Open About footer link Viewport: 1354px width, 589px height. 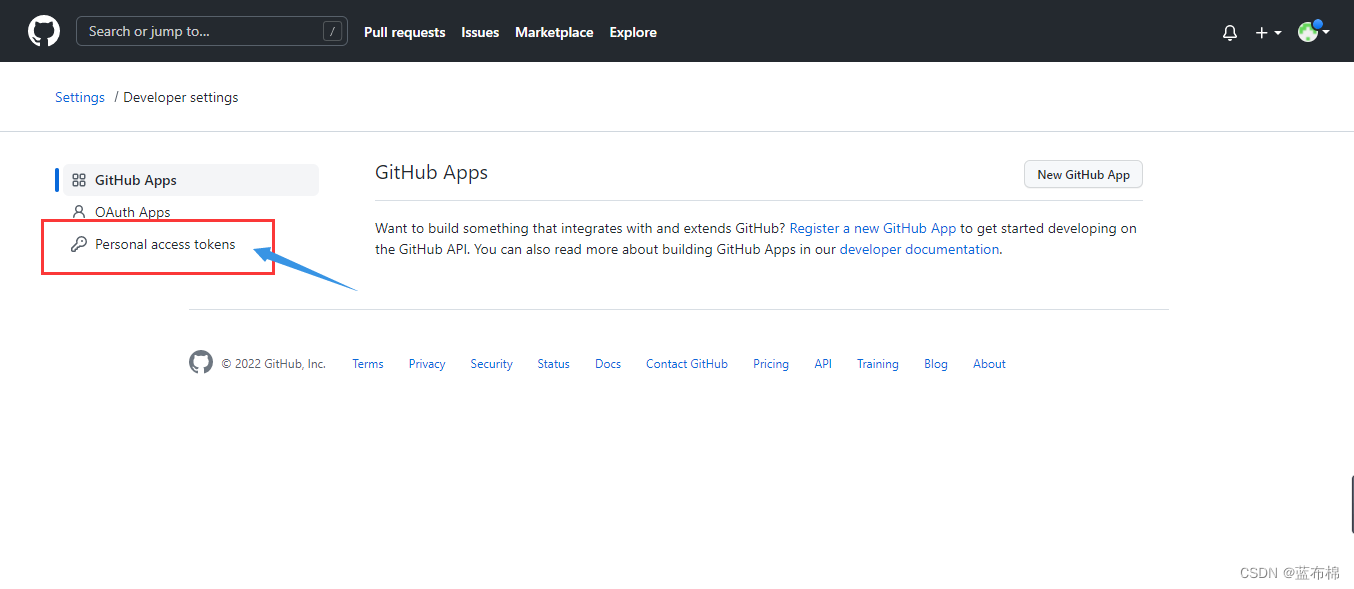(990, 364)
